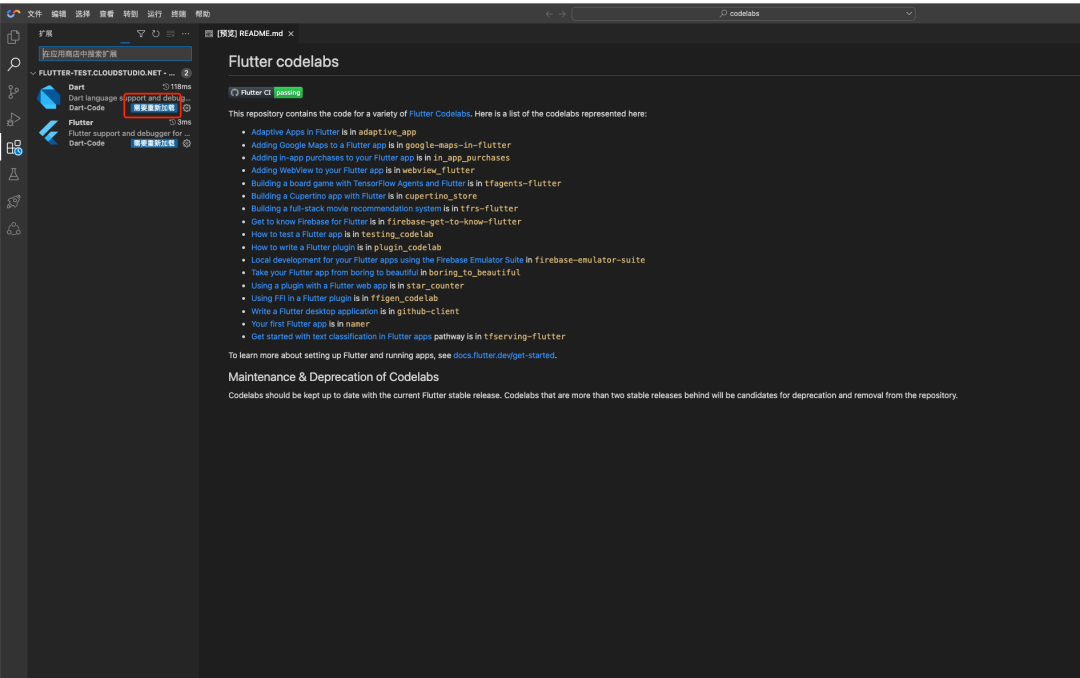Open the TensorFlow Agents board game link
The height and width of the screenshot is (678, 1080).
pos(358,183)
